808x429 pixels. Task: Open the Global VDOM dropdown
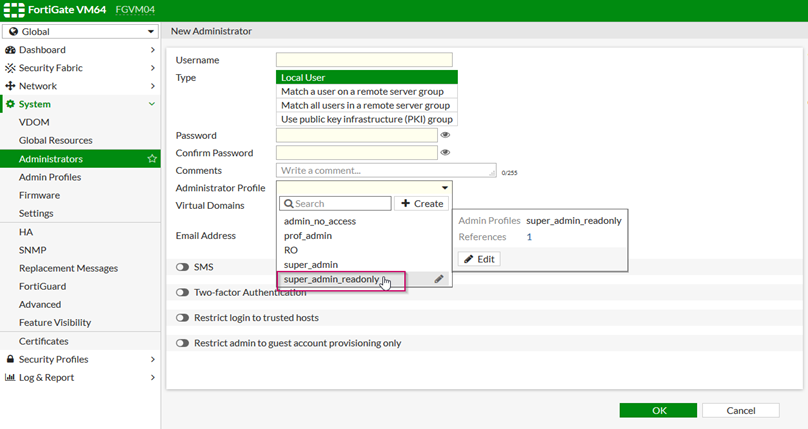80,31
